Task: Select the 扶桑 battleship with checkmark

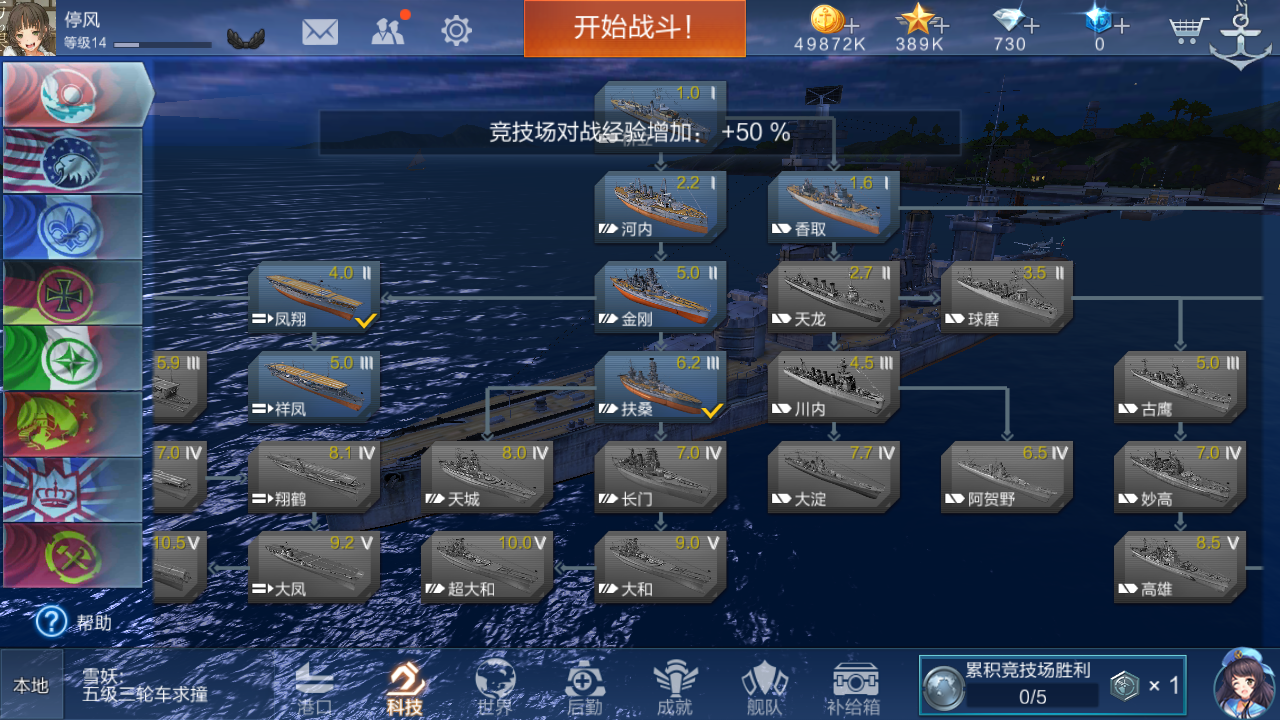Action: (661, 386)
